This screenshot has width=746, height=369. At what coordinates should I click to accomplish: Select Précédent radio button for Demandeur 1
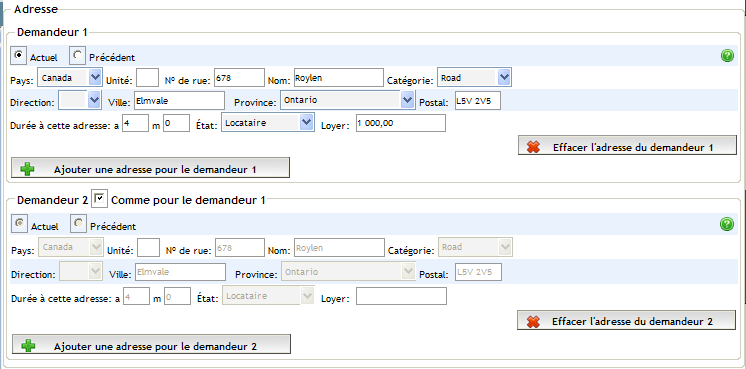(78, 56)
